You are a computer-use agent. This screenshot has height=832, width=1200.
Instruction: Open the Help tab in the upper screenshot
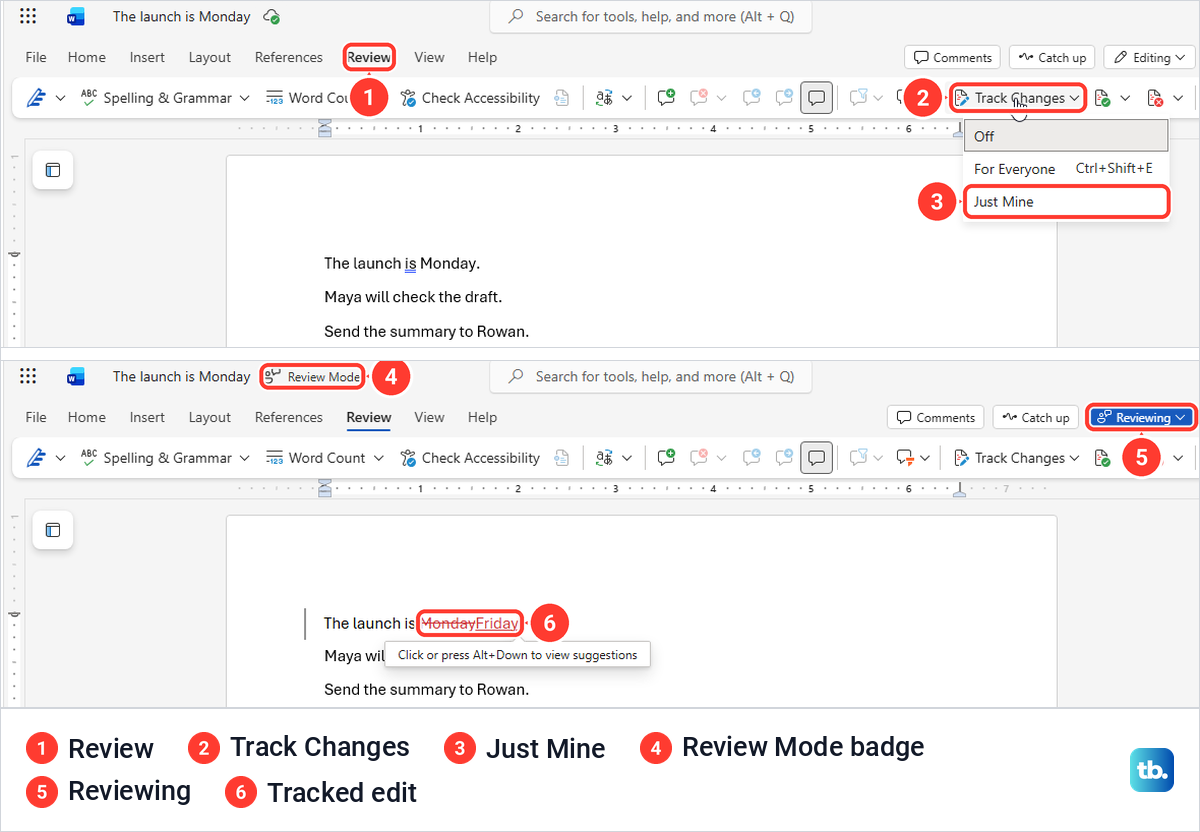[x=482, y=57]
